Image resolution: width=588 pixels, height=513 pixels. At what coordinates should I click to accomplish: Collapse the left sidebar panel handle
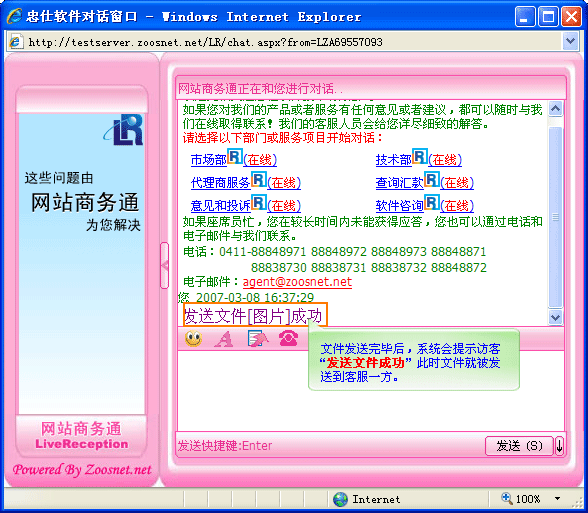coord(164,266)
